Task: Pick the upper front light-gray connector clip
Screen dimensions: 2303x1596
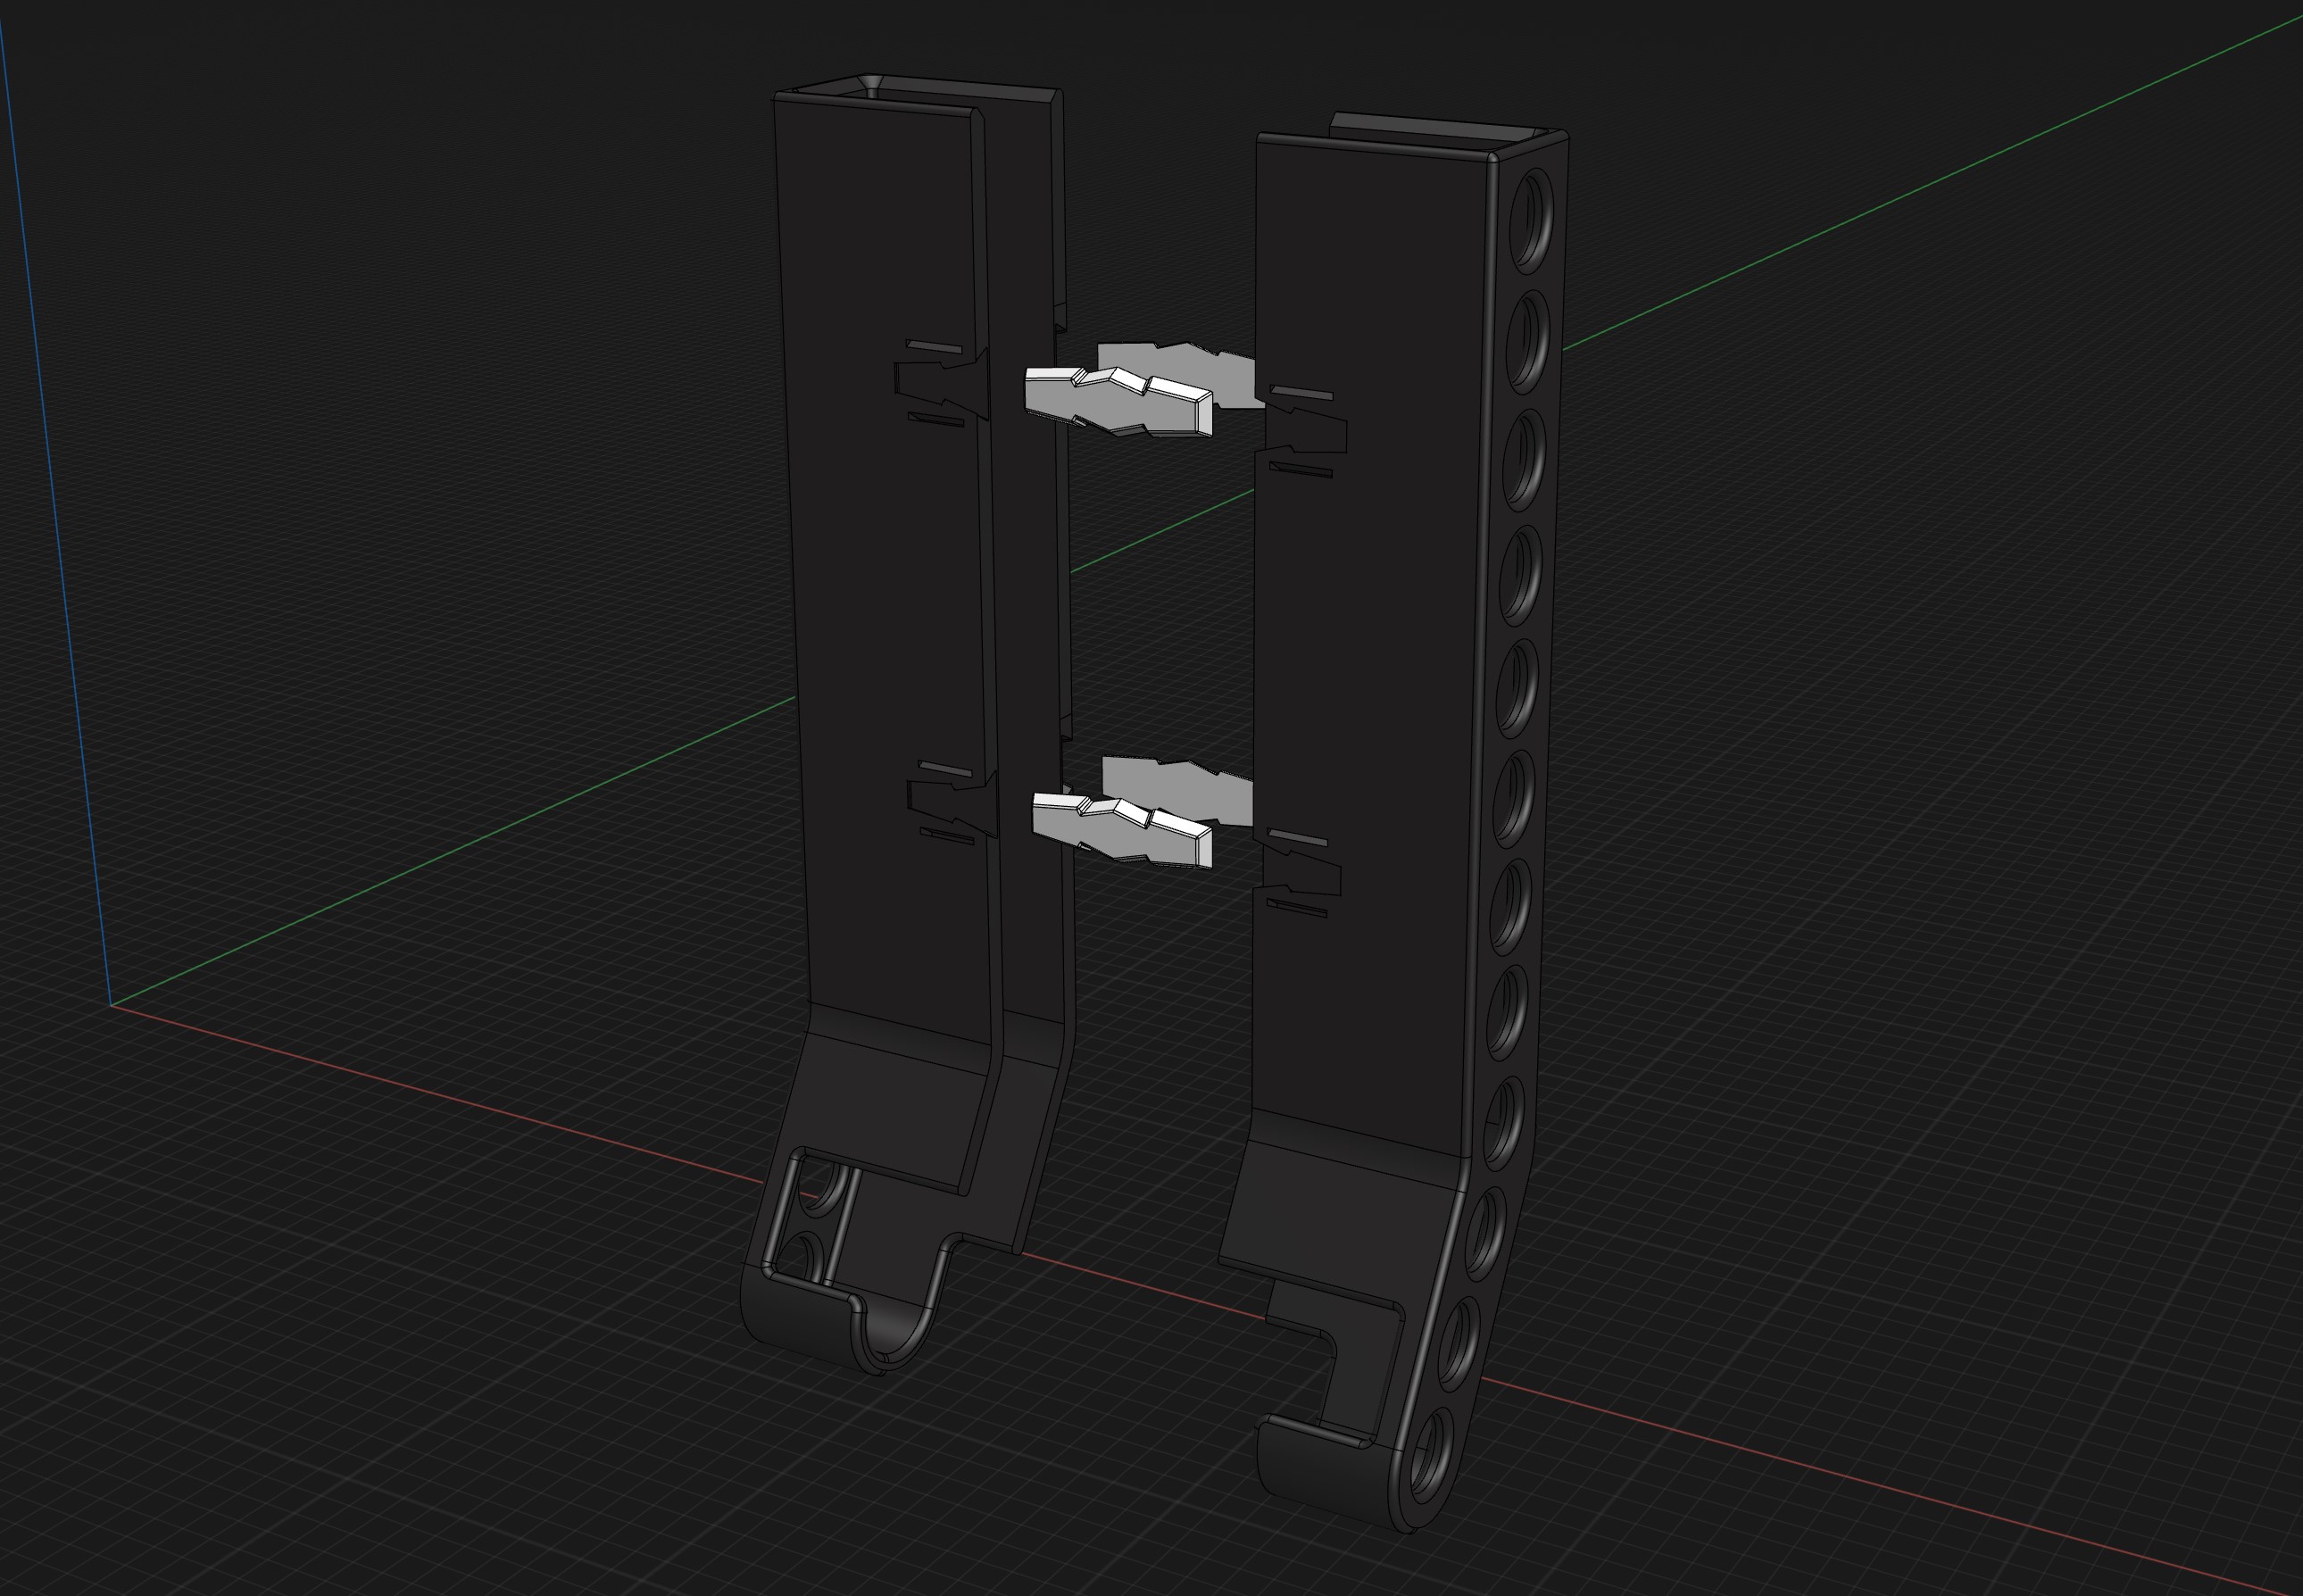Action: point(1119,401)
